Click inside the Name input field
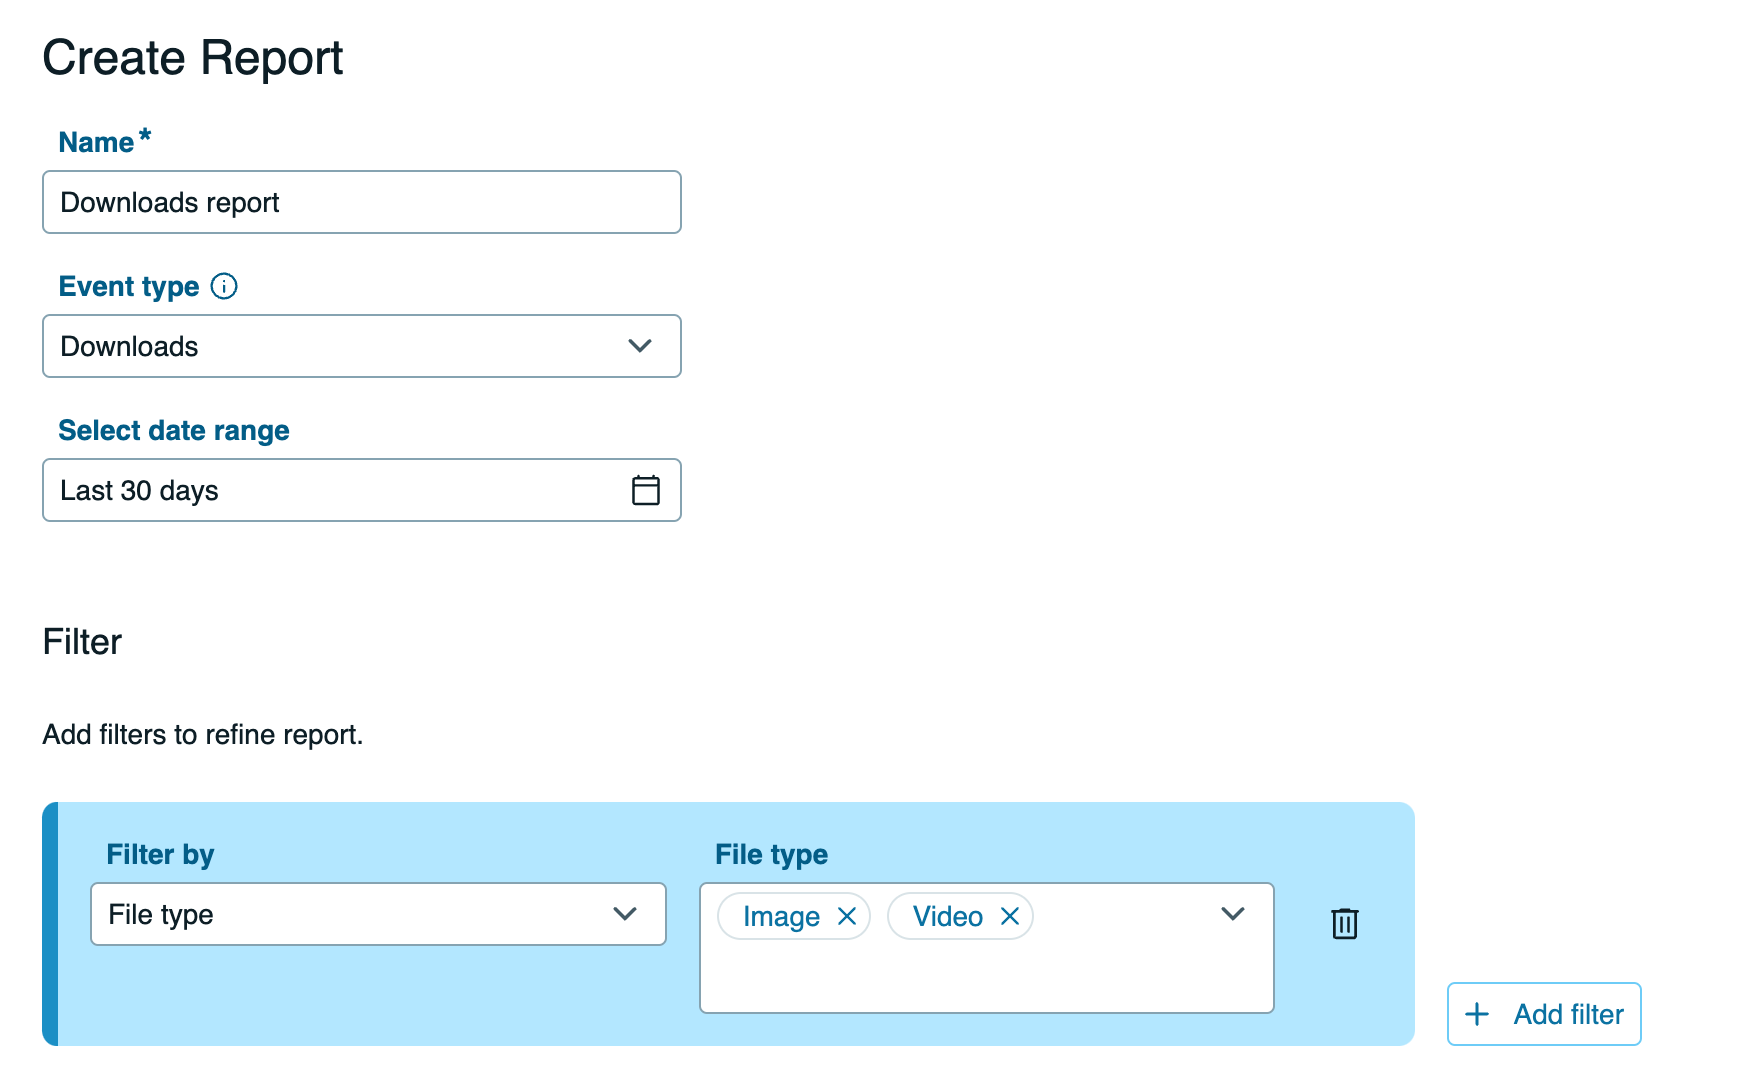Image resolution: width=1738 pixels, height=1074 pixels. click(362, 202)
